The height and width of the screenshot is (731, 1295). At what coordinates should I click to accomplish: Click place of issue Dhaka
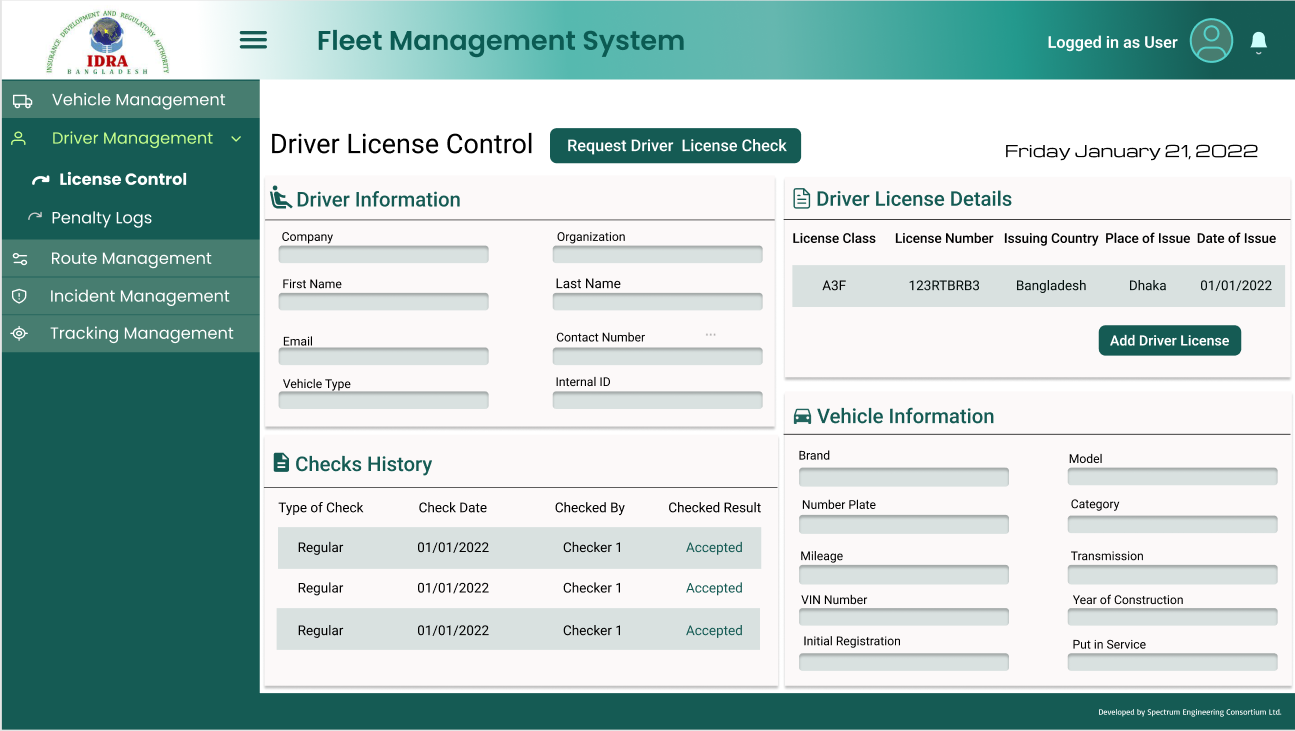[x=1147, y=286]
